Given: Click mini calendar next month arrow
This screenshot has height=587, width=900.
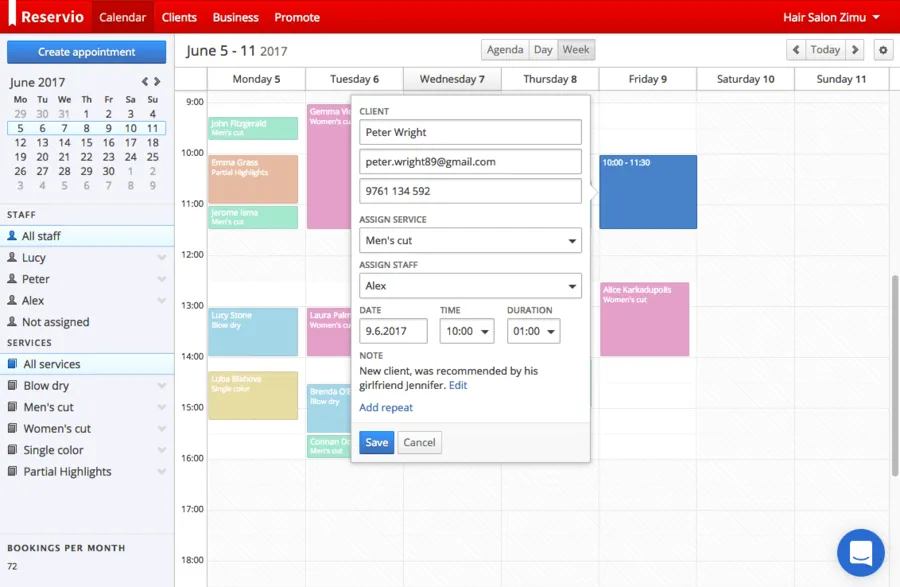Looking at the screenshot, I should click(x=157, y=82).
